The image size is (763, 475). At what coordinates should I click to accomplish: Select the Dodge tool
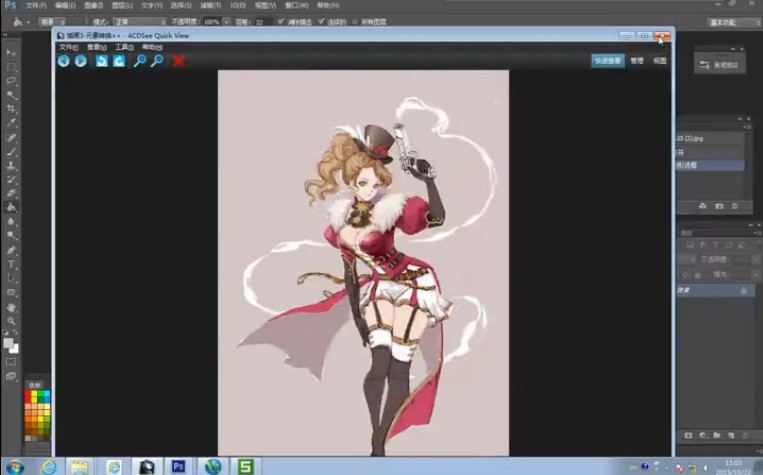pos(11,236)
